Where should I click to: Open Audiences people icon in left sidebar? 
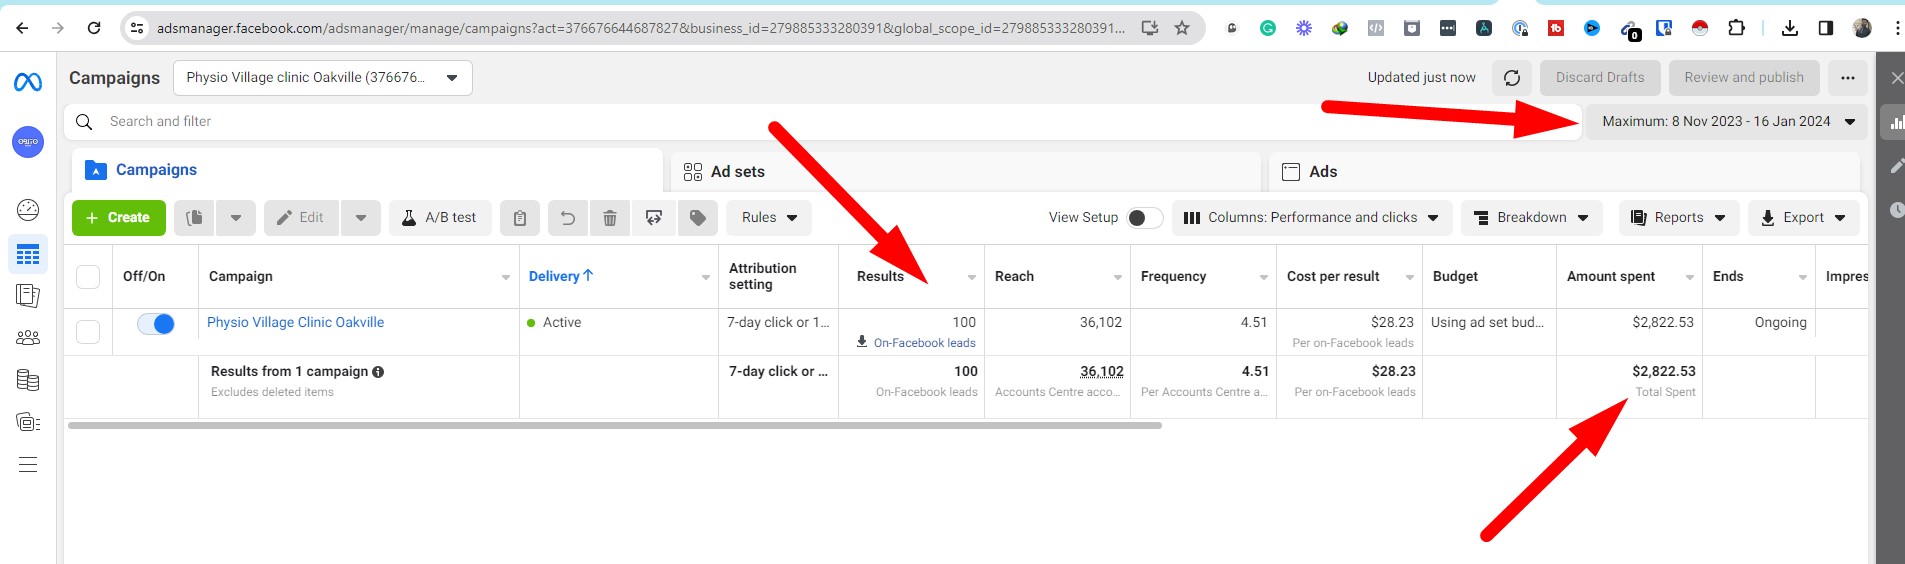28,338
